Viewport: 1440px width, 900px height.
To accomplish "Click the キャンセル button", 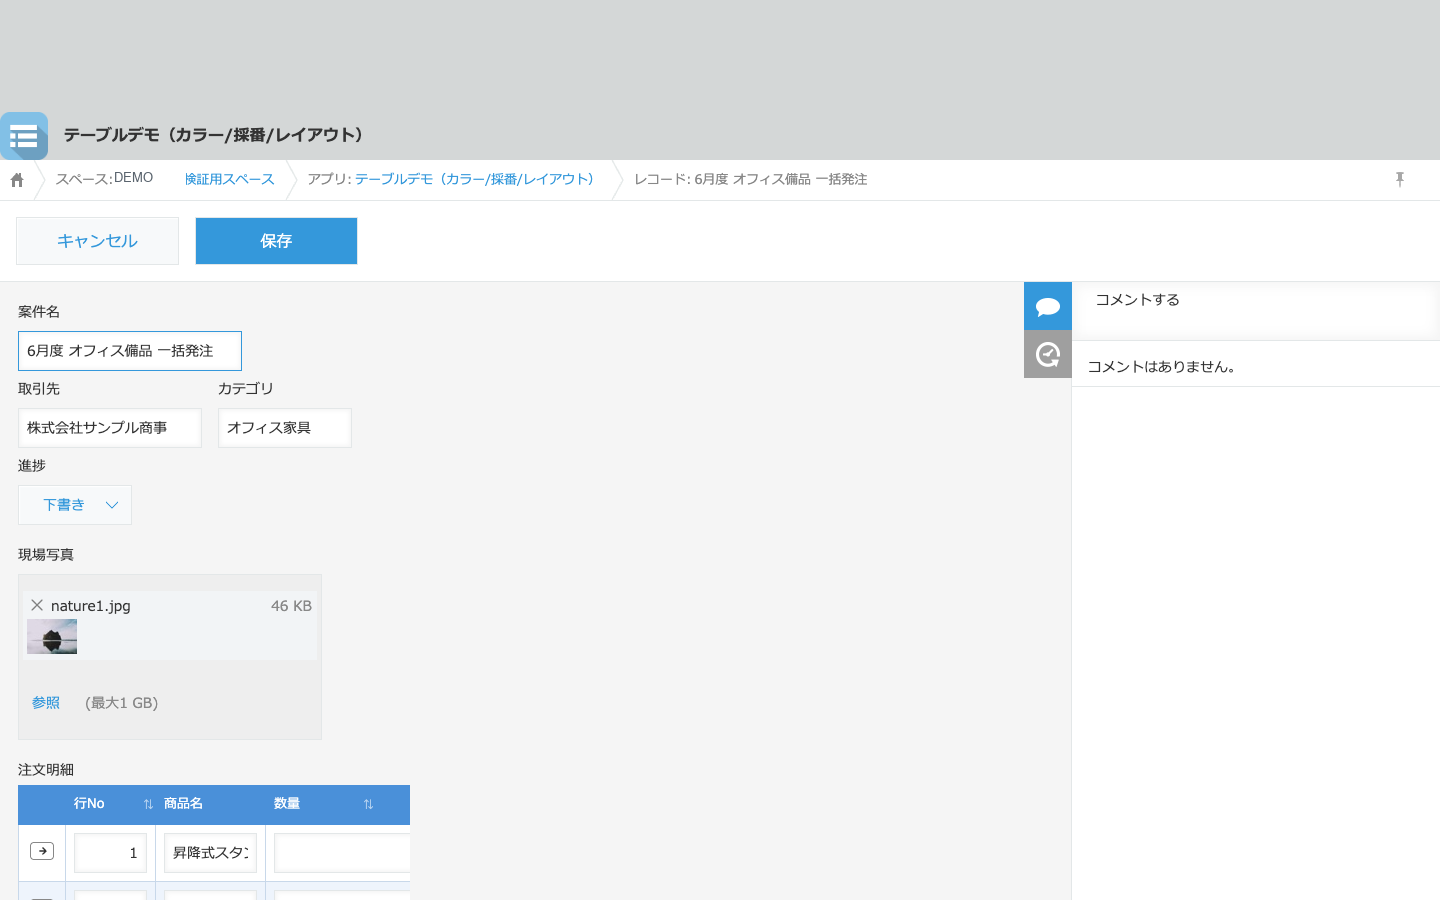I will coord(97,241).
